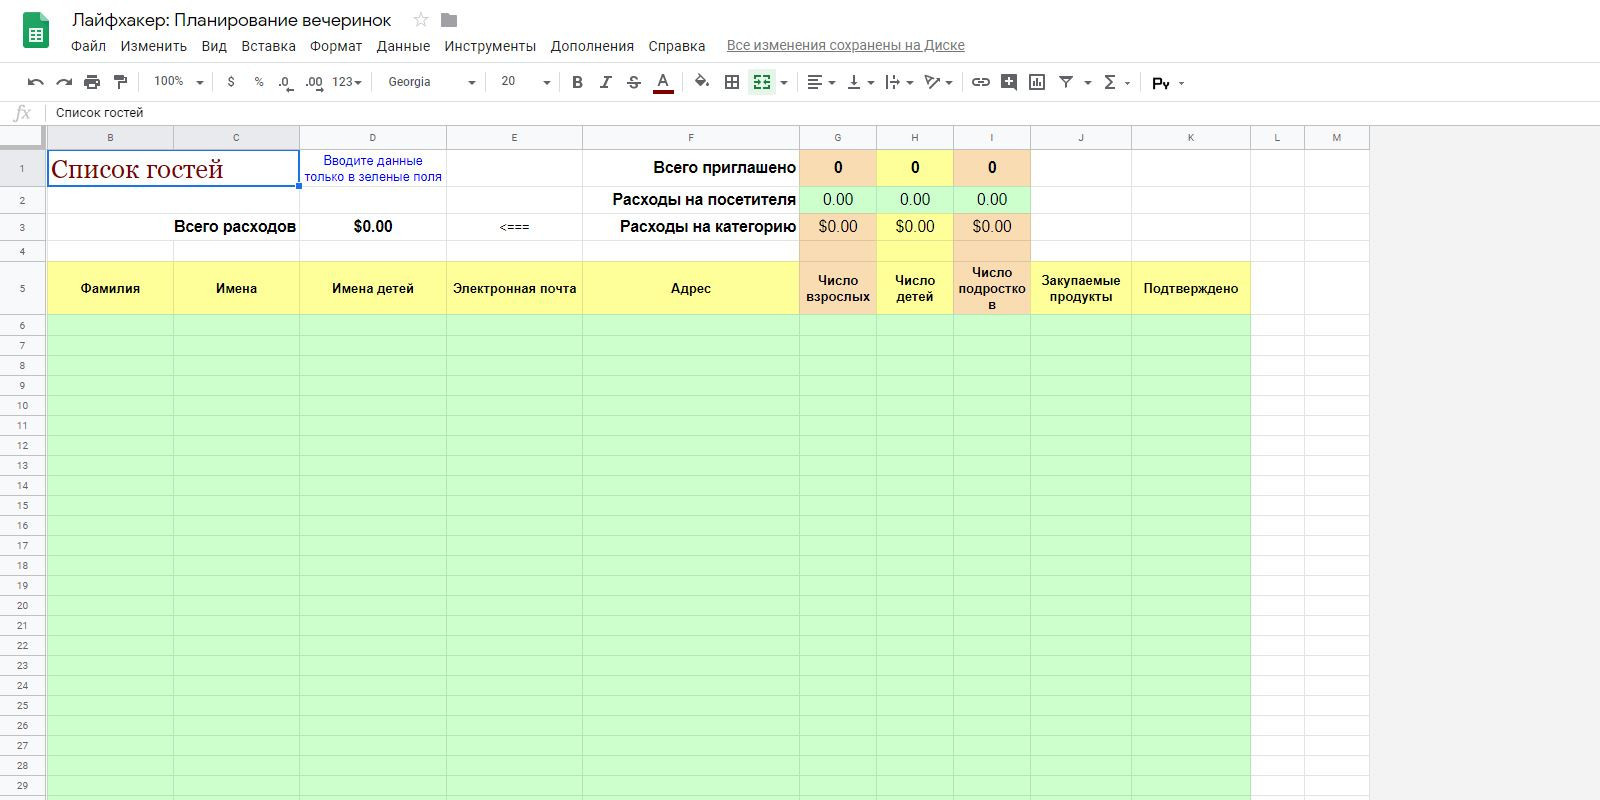Open text wrapping dropdown
Image resolution: width=1600 pixels, height=800 pixels.
coord(899,82)
